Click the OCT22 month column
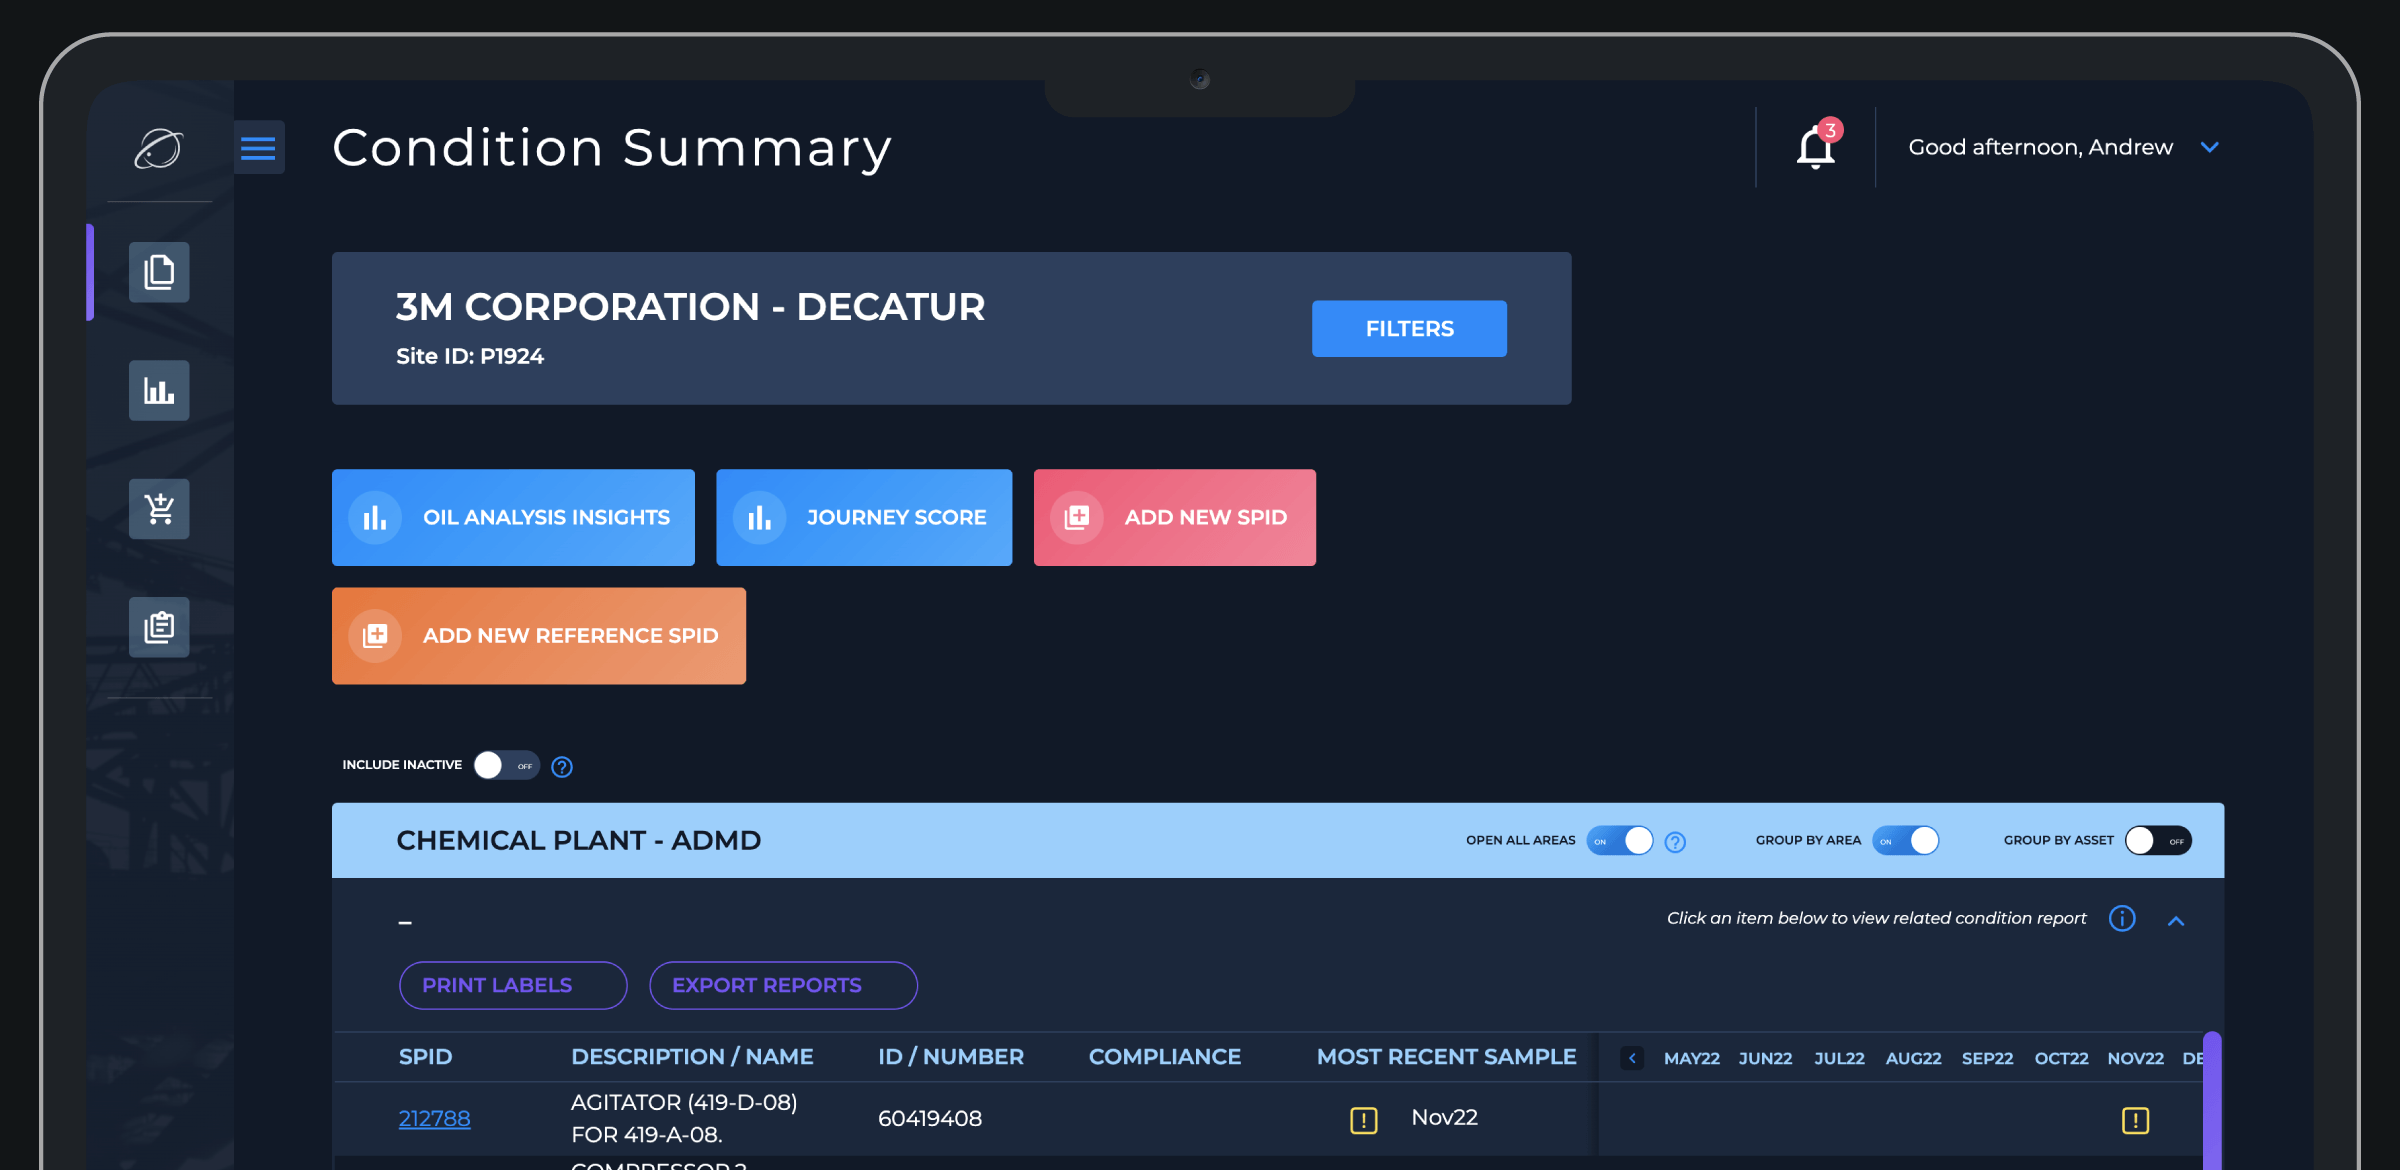Screen dimensions: 2400x1170 [2061, 1058]
